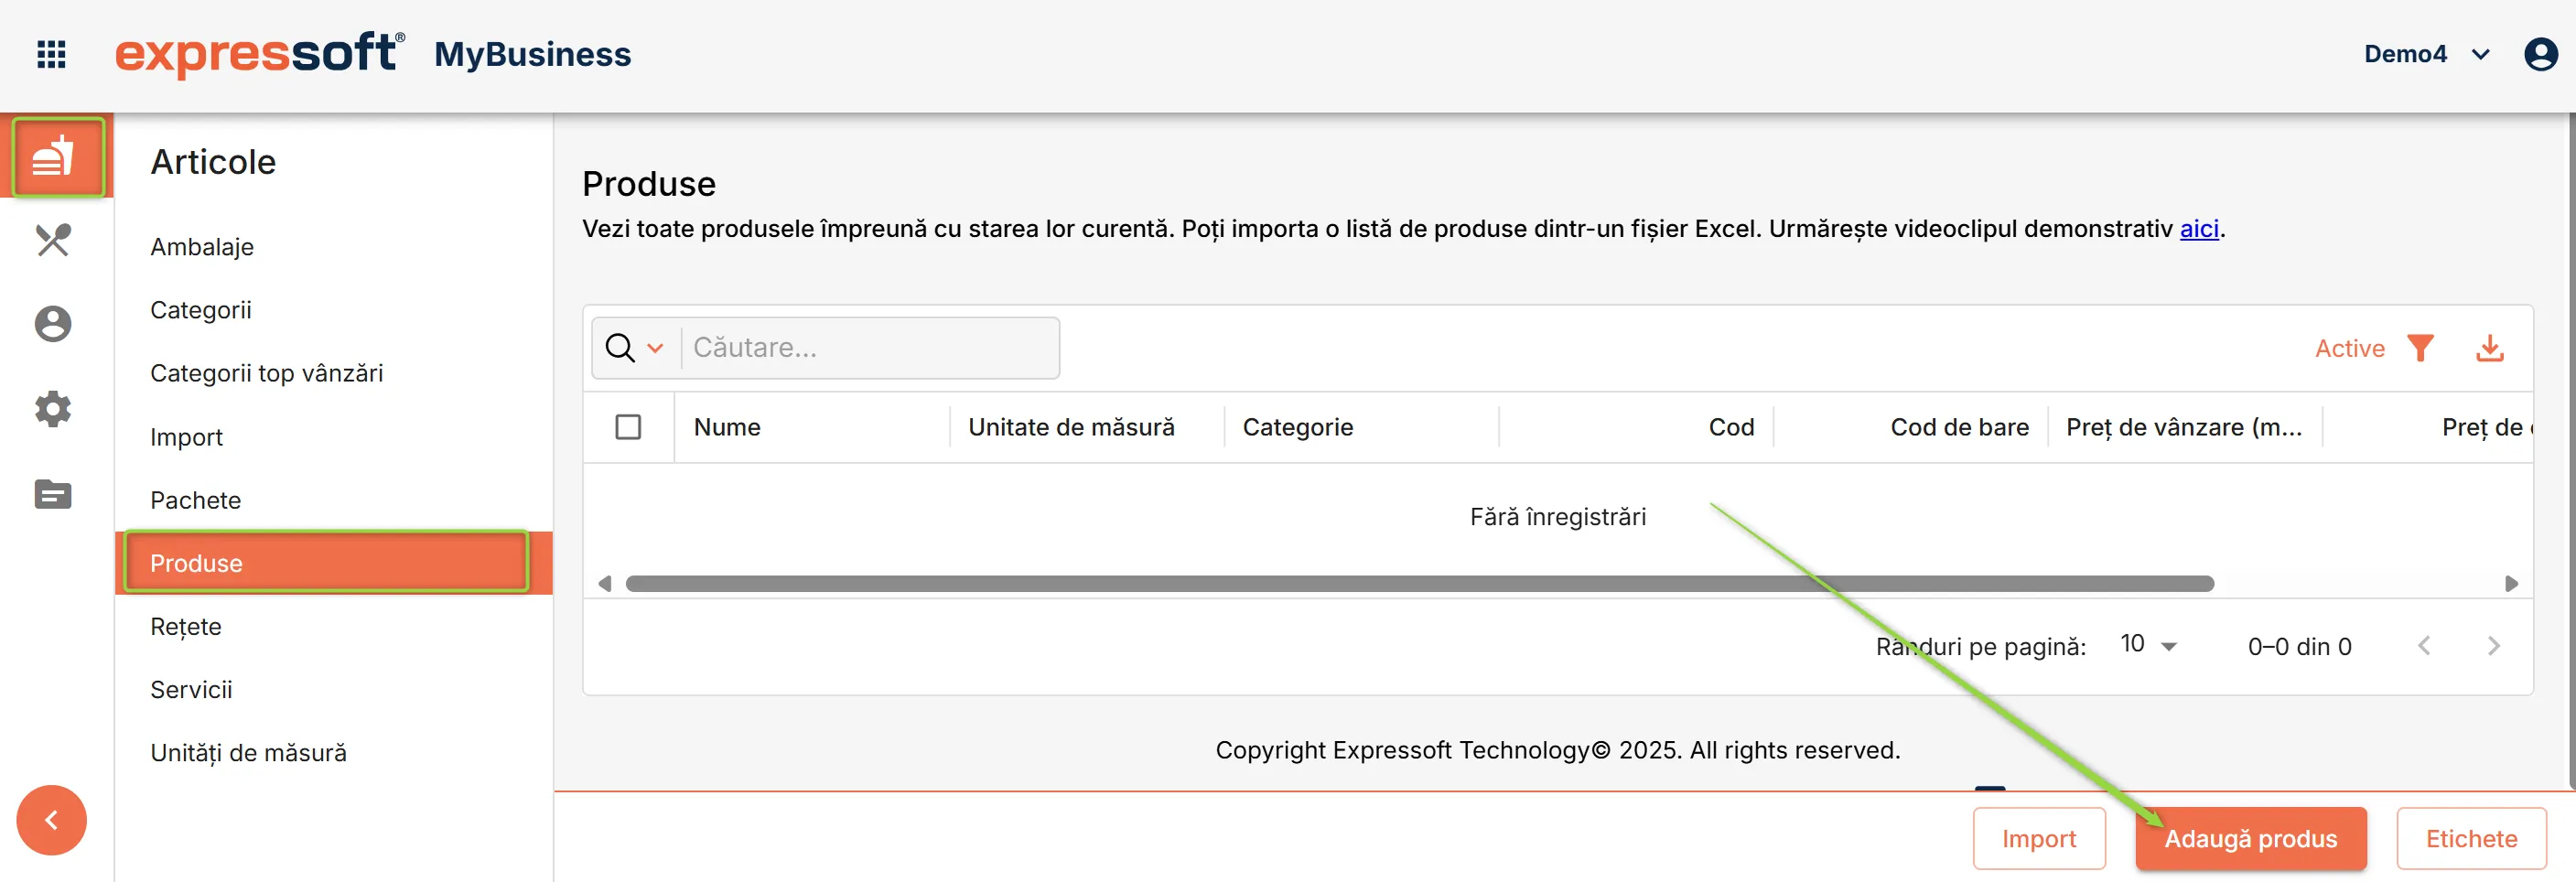This screenshot has height=882, width=2576.
Task: Click the left arrow of horizontal scrollbar
Action: (x=604, y=583)
